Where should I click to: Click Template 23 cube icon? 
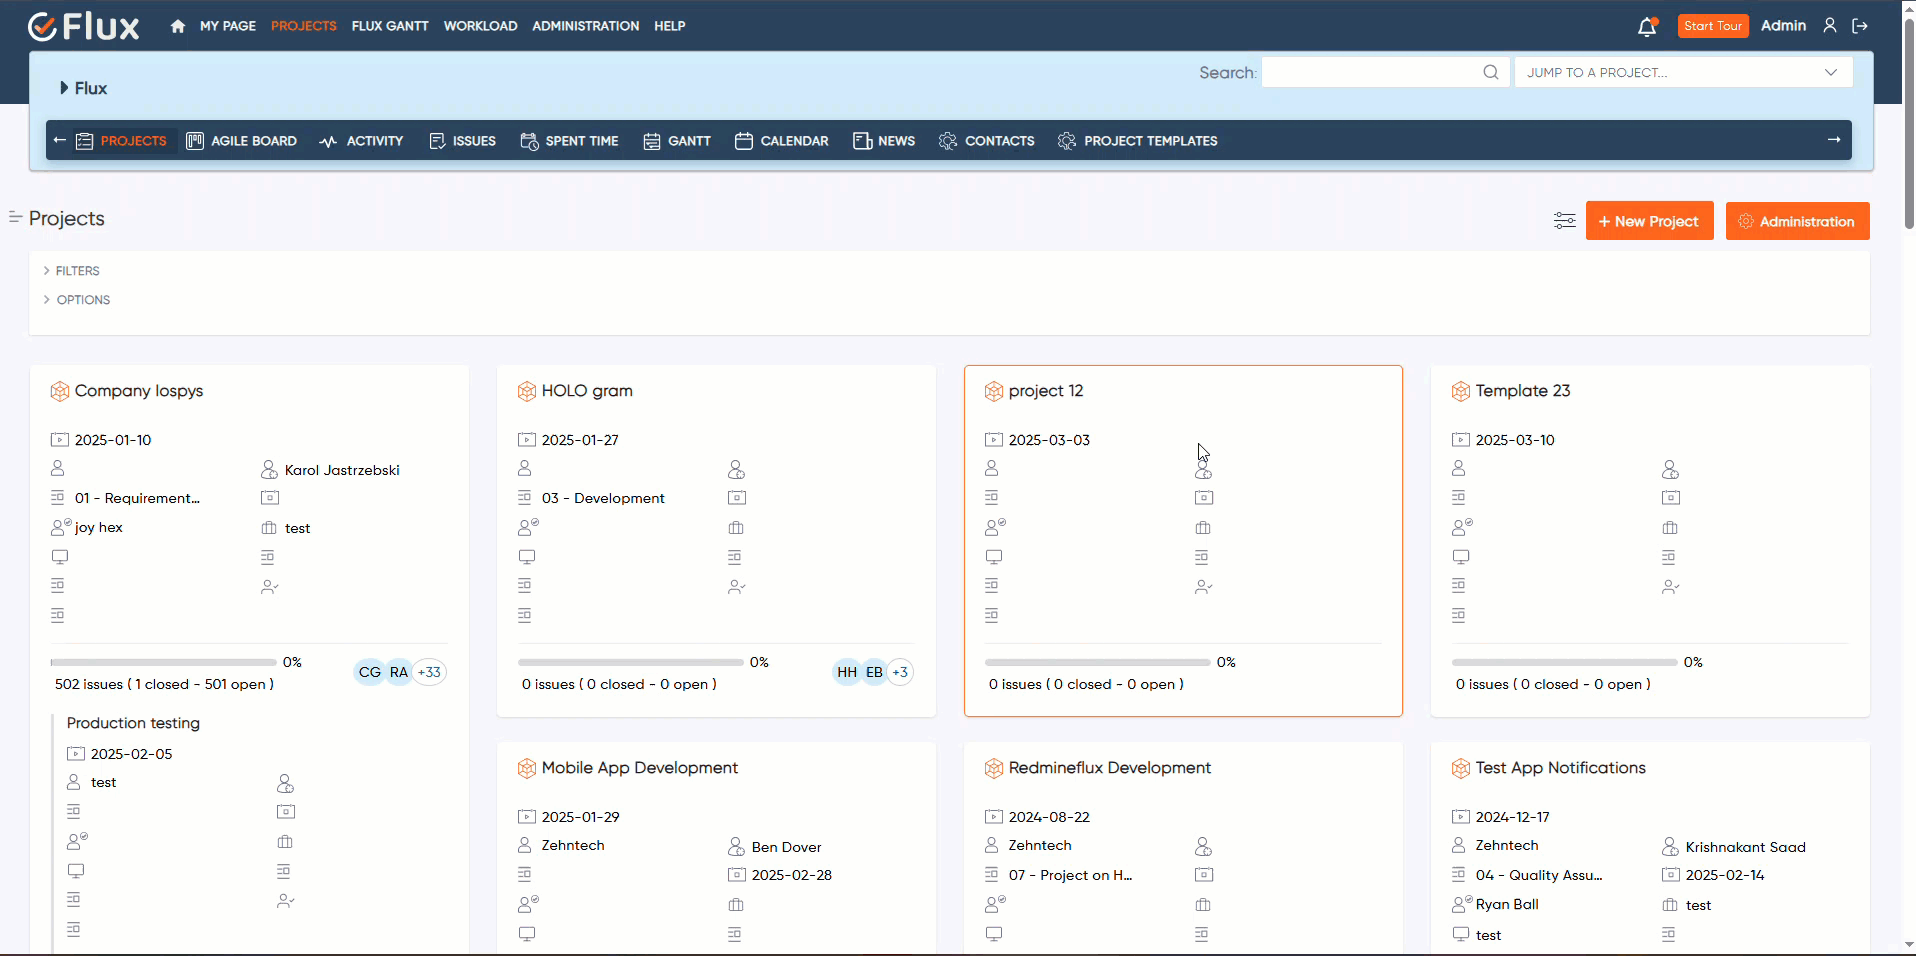pyautogui.click(x=1461, y=391)
